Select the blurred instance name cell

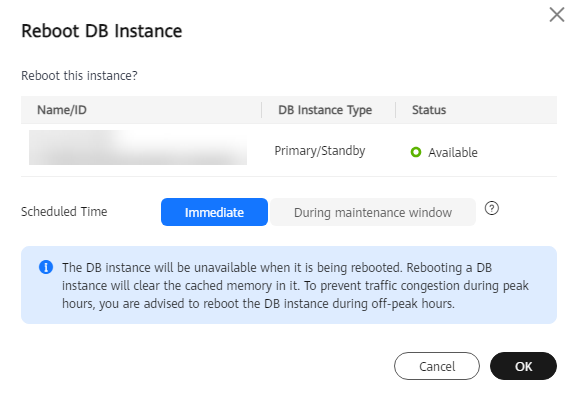tap(138, 147)
